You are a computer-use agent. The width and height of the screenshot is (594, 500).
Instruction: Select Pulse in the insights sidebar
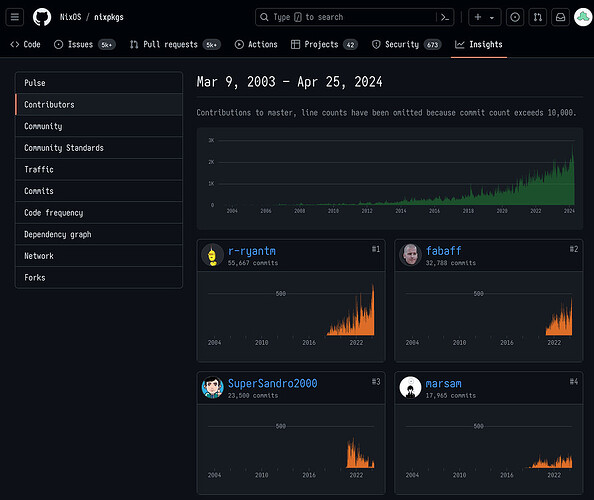[x=98, y=83]
